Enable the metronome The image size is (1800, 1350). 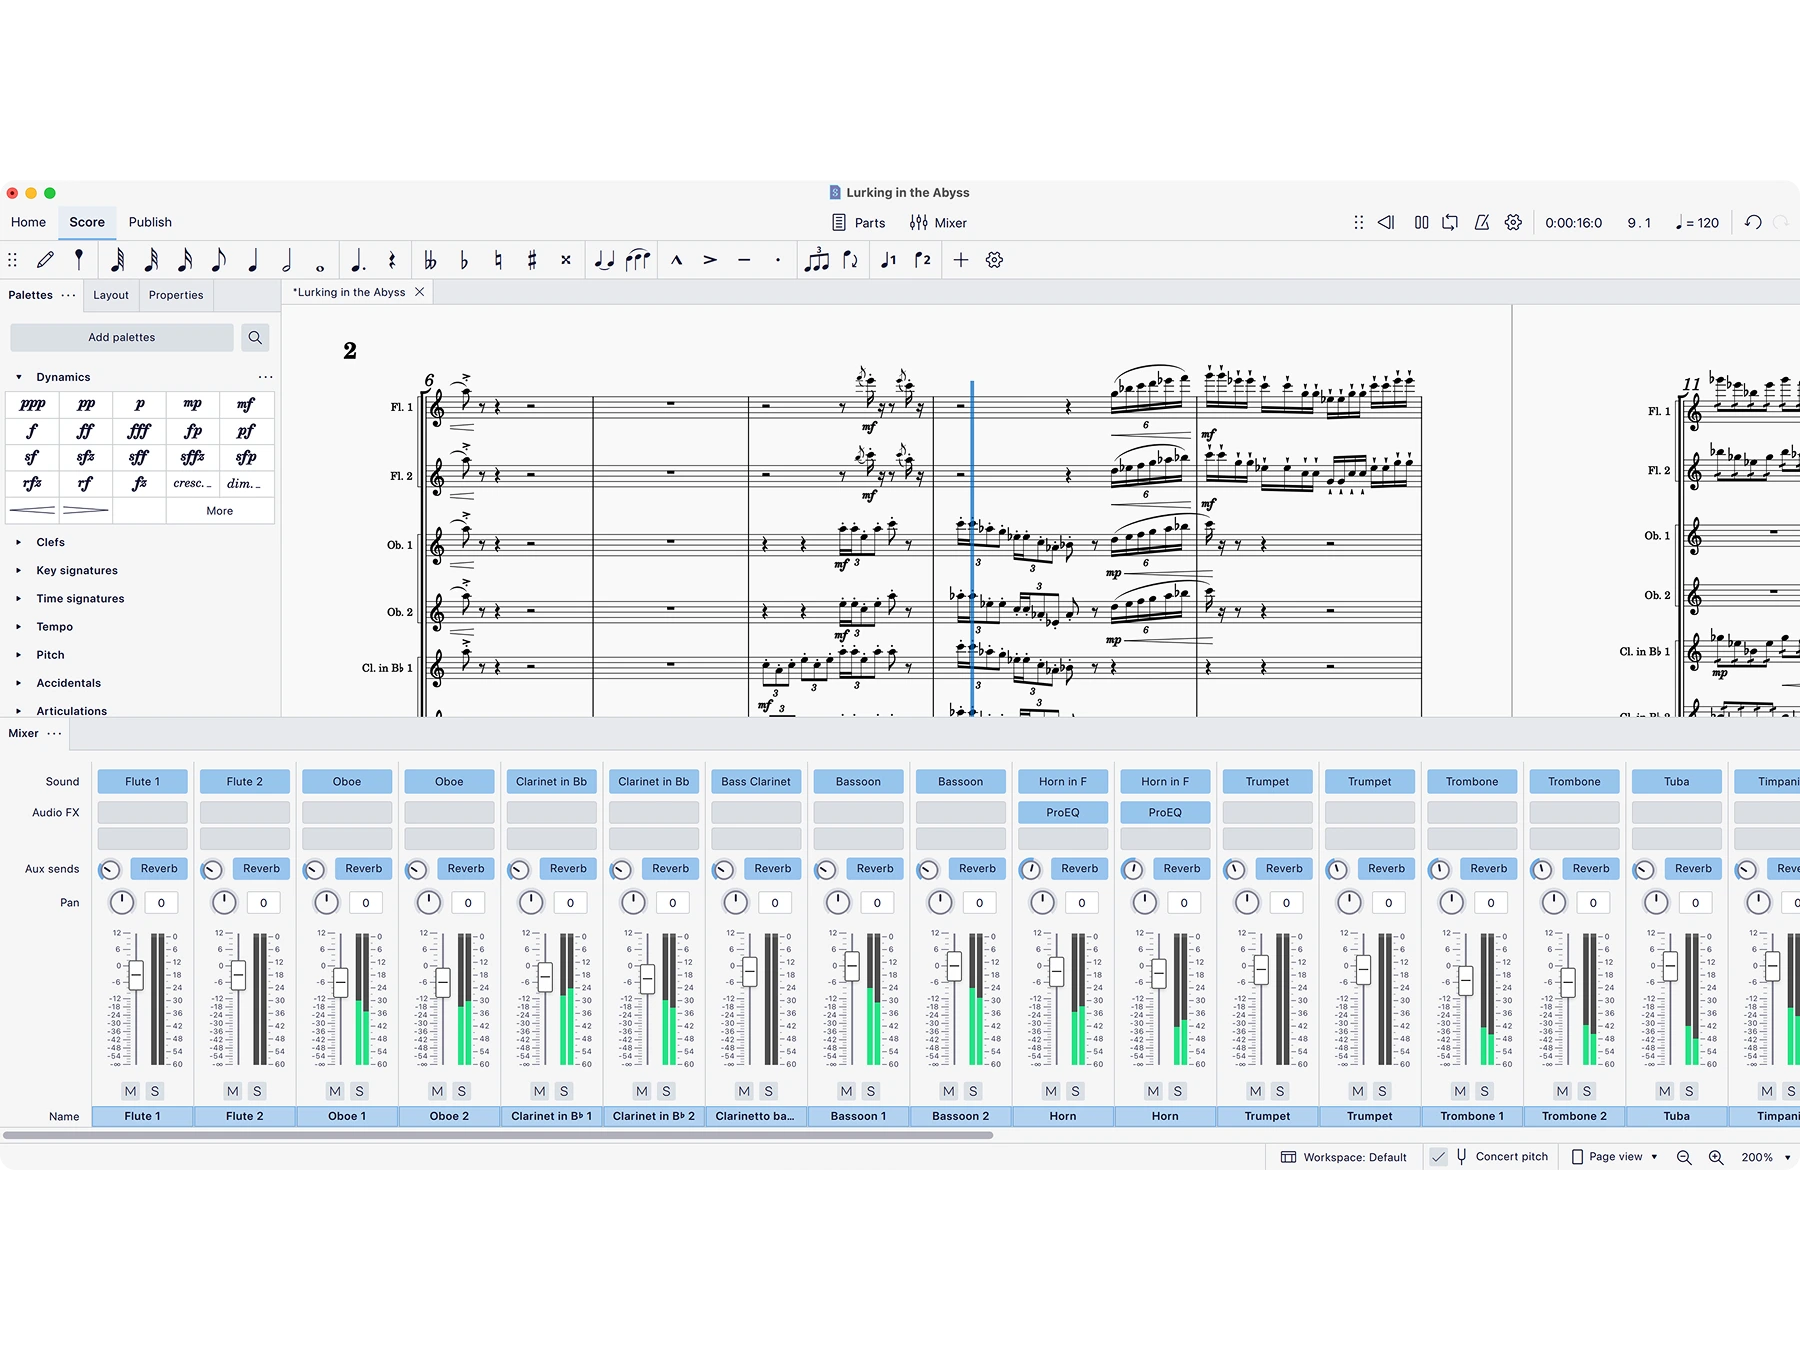coord(1482,222)
